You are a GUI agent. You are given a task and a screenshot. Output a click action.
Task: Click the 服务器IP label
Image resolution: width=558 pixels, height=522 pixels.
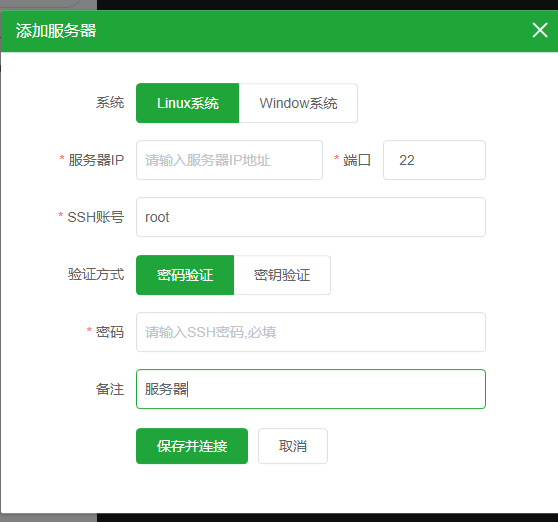click(x=96, y=160)
